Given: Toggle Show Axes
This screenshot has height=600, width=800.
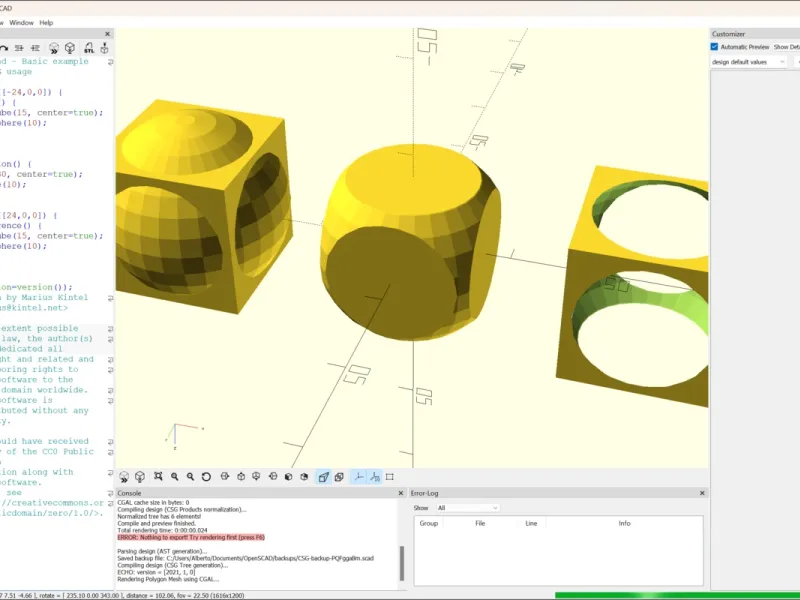Looking at the screenshot, I should click(359, 477).
